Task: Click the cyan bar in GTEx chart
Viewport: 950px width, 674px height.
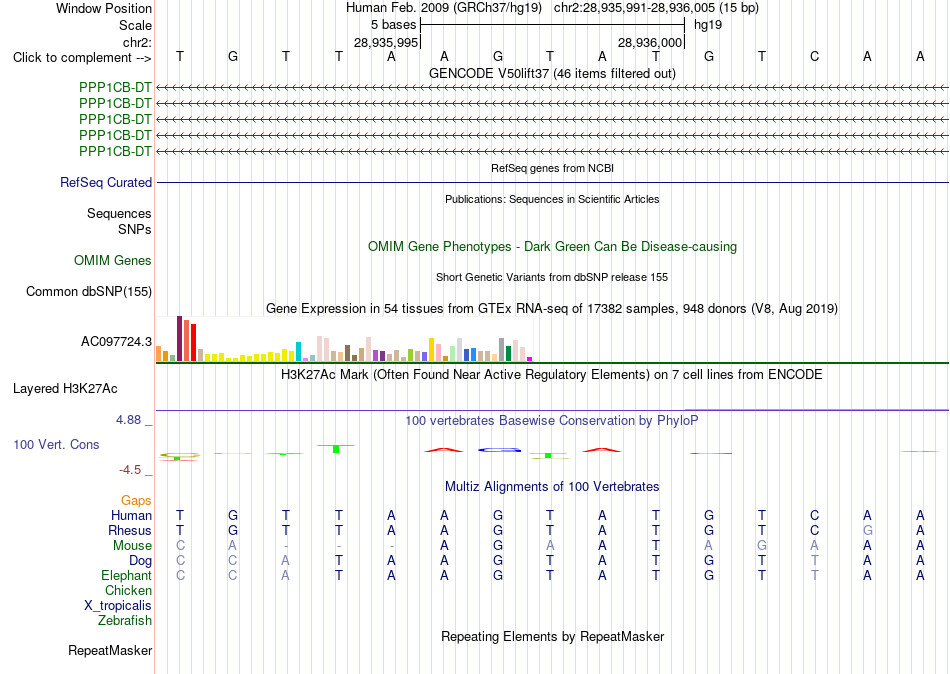Action: [x=298, y=352]
